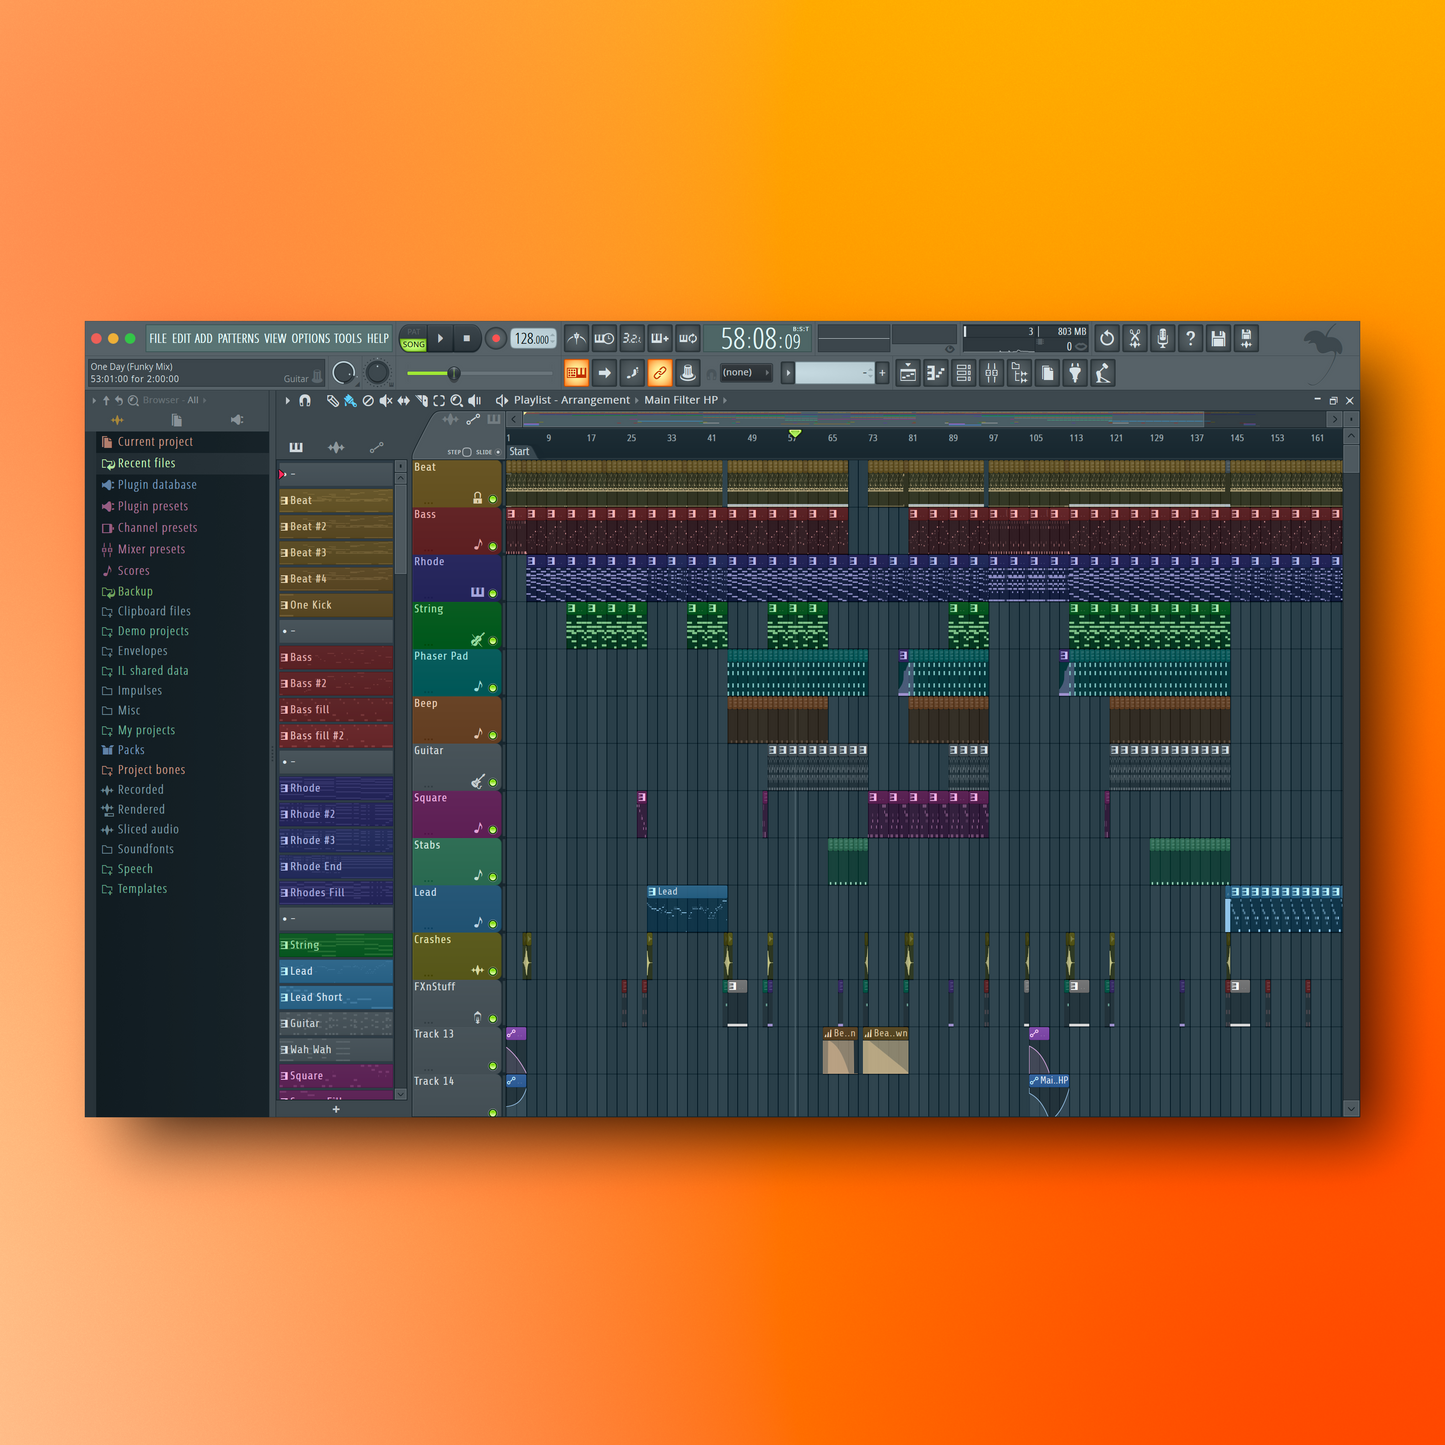The image size is (1445, 1445).
Task: Toggle the countdown before recording icon
Action: pyautogui.click(x=632, y=339)
